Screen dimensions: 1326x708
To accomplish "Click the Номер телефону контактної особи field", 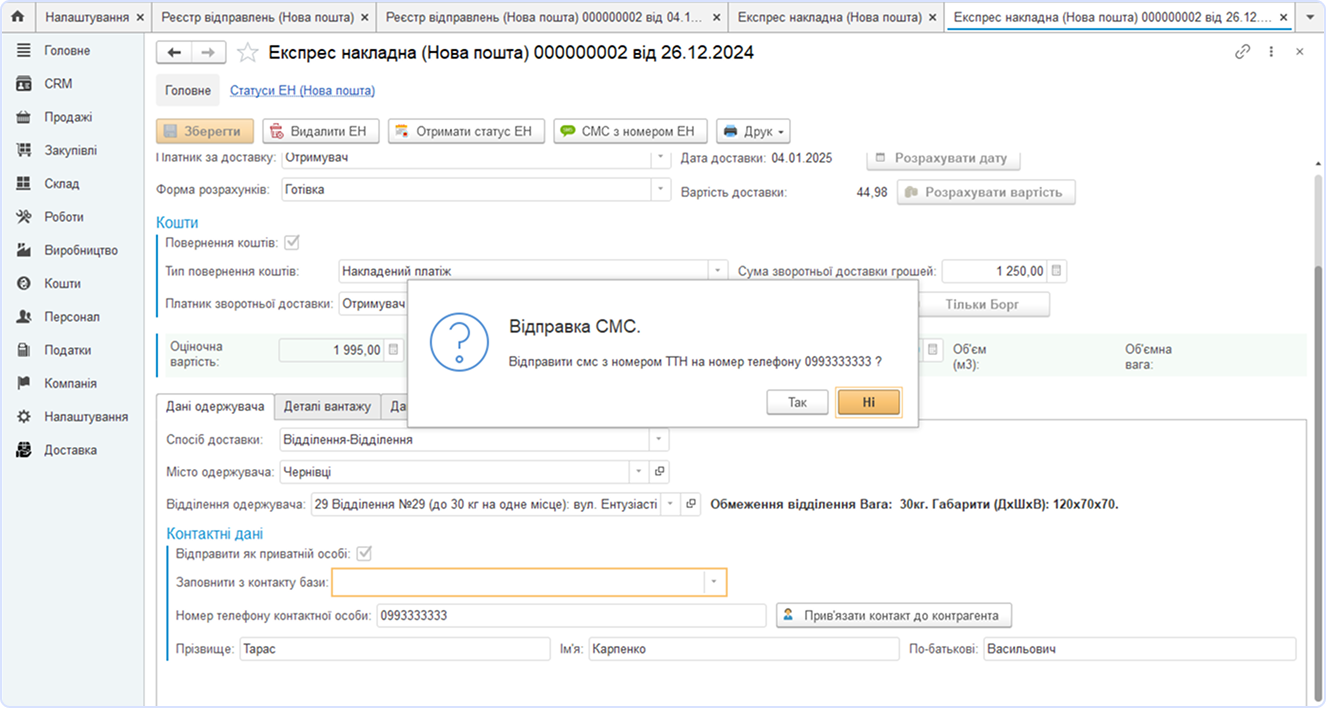I will click(x=571, y=616).
